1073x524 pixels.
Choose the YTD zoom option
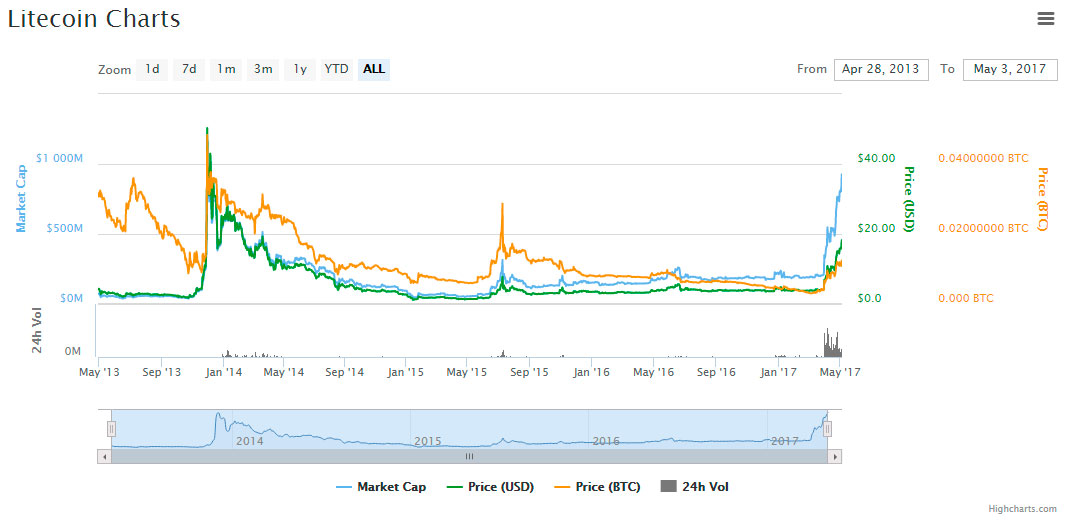pyautogui.click(x=337, y=69)
